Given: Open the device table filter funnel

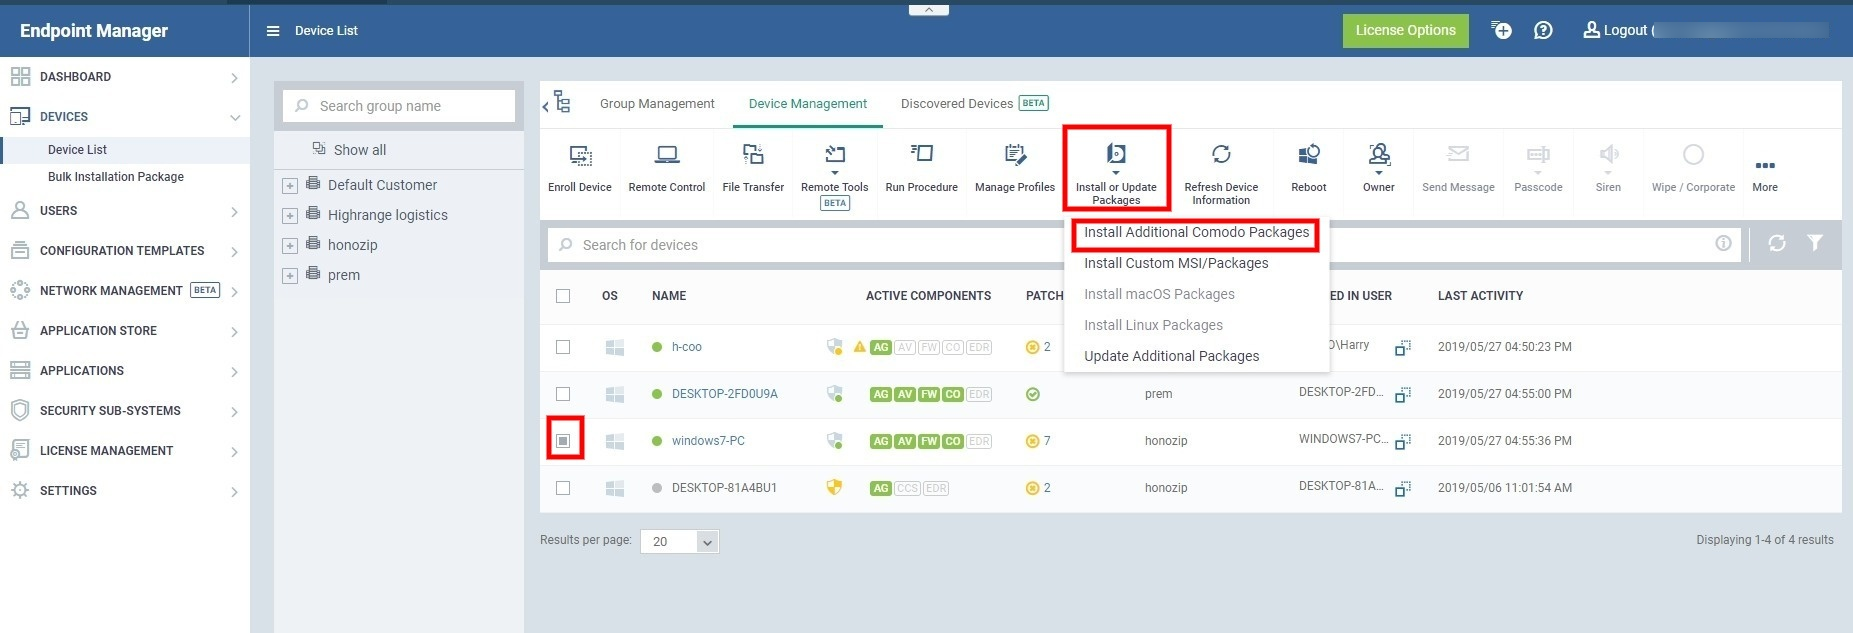Looking at the screenshot, I should point(1815,243).
